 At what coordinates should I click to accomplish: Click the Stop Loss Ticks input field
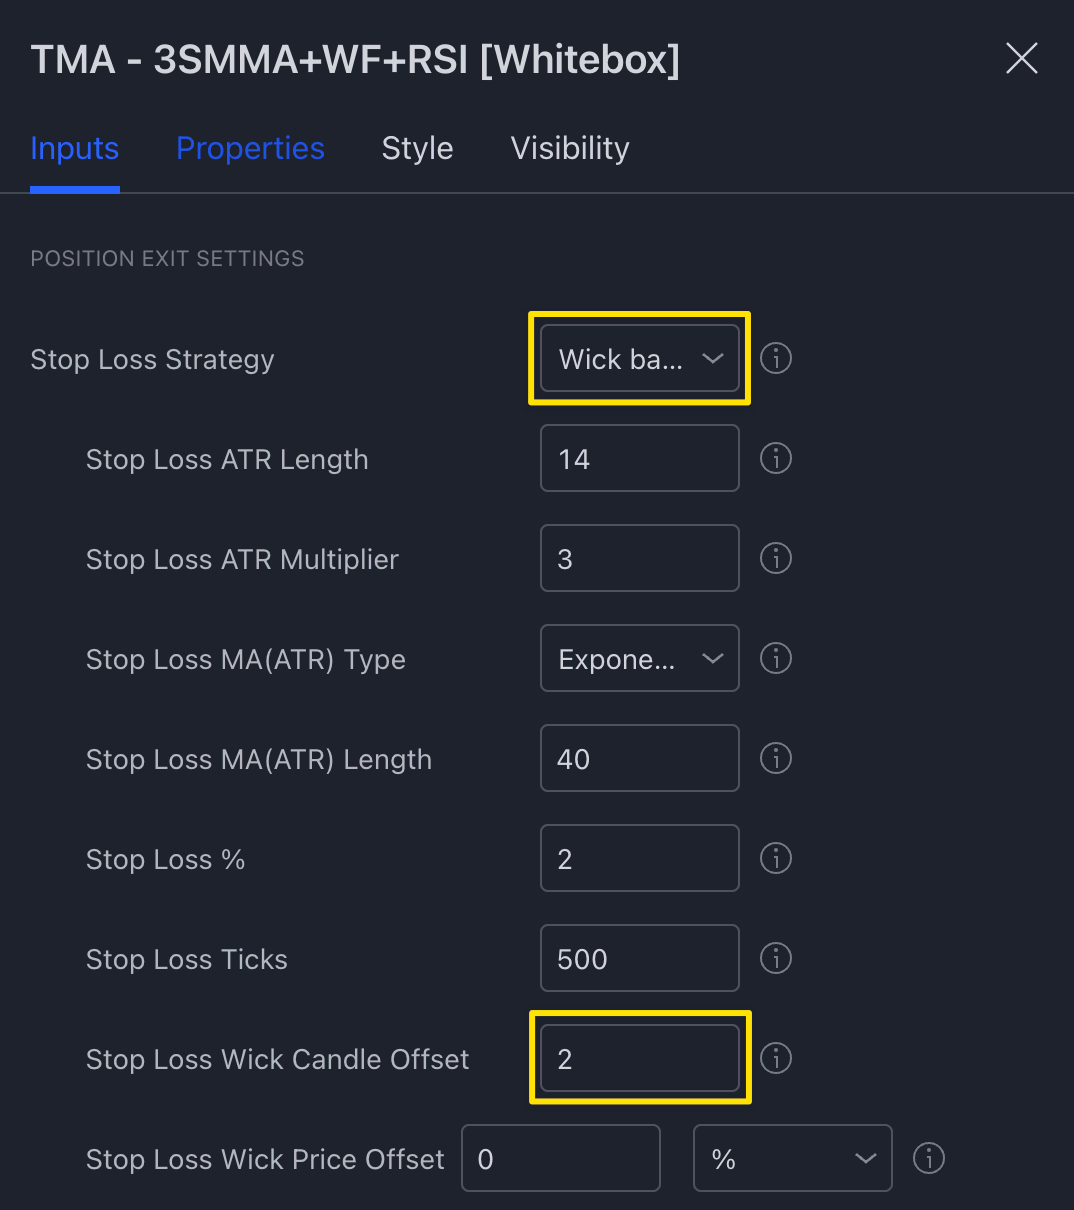click(639, 958)
